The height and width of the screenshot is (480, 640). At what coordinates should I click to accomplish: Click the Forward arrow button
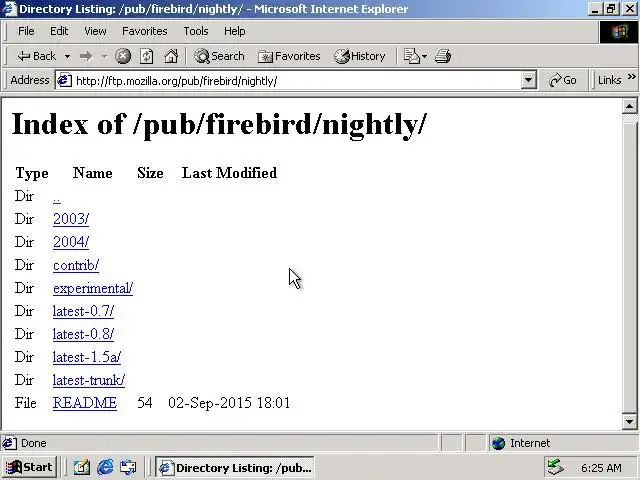pyautogui.click(x=86, y=56)
